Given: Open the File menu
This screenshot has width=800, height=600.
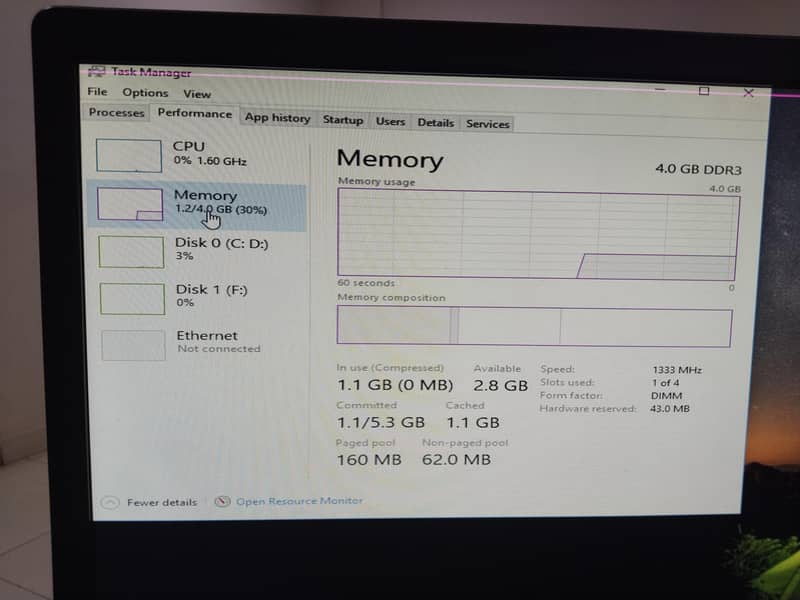Looking at the screenshot, I should click(97, 91).
